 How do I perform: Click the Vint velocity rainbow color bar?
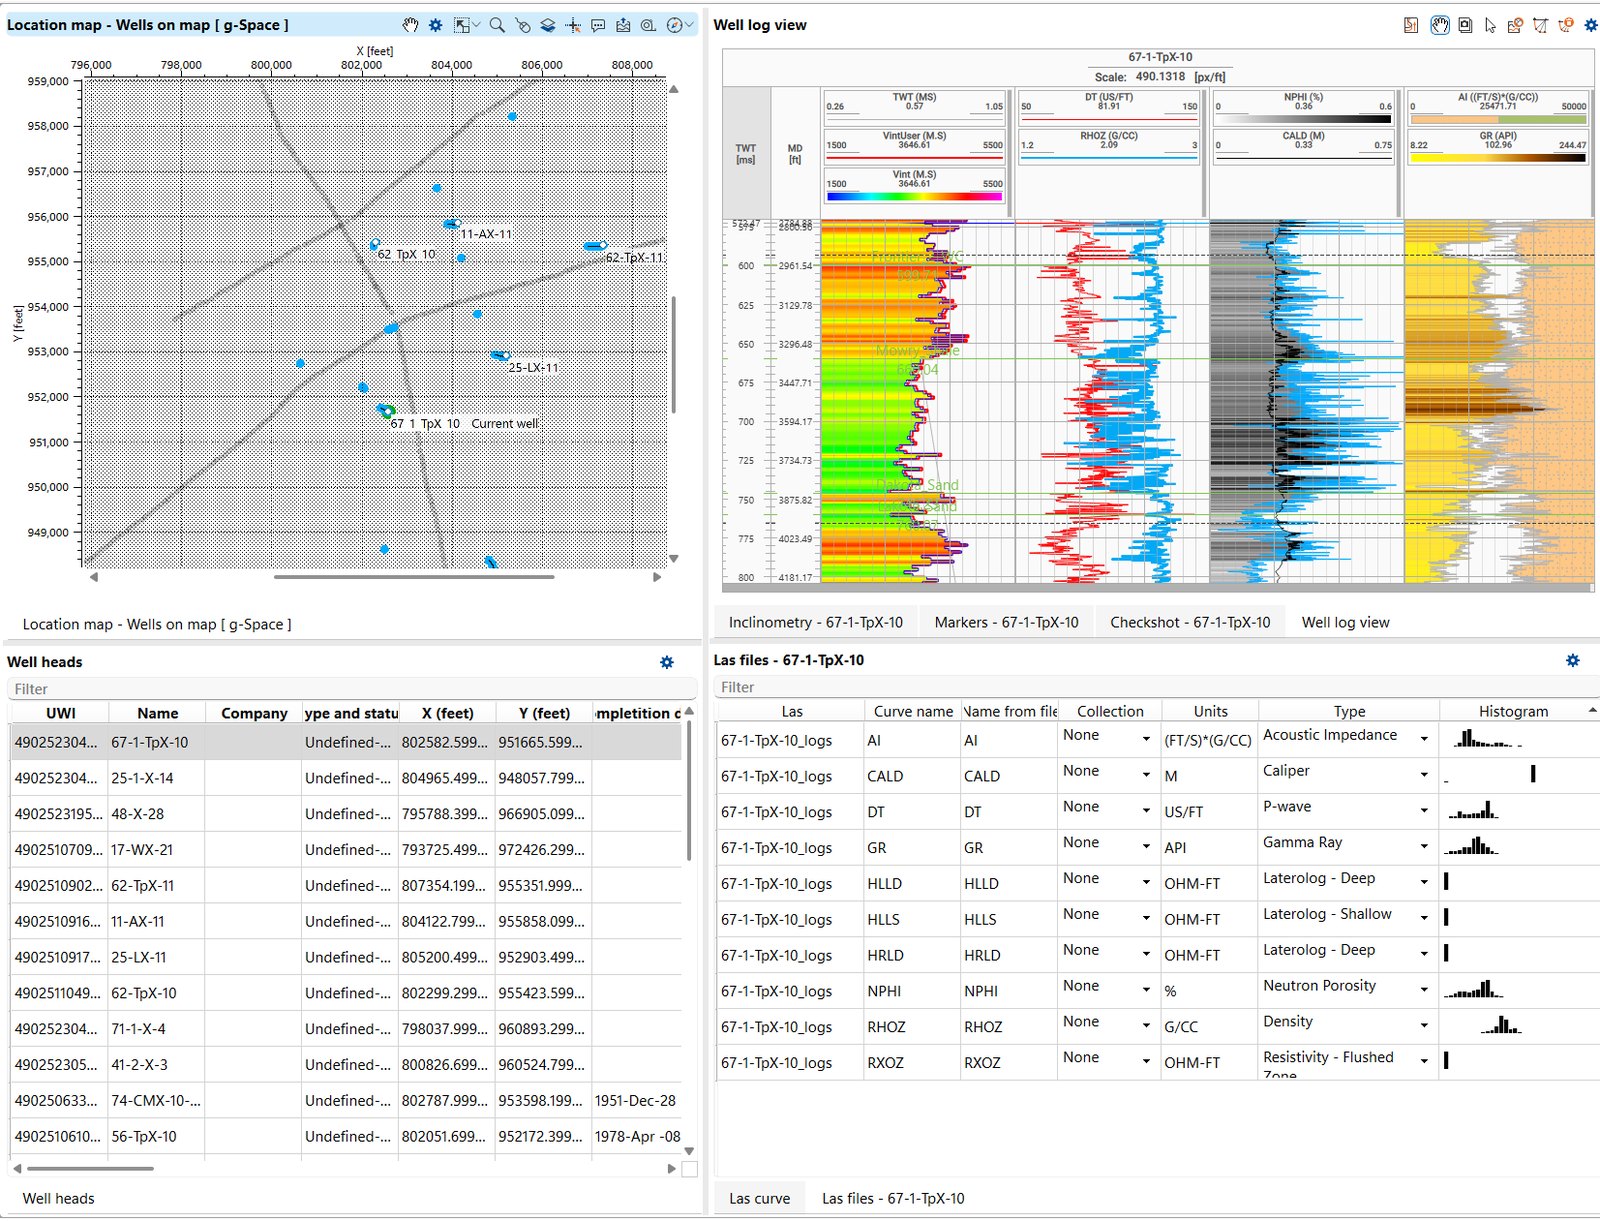tap(913, 197)
